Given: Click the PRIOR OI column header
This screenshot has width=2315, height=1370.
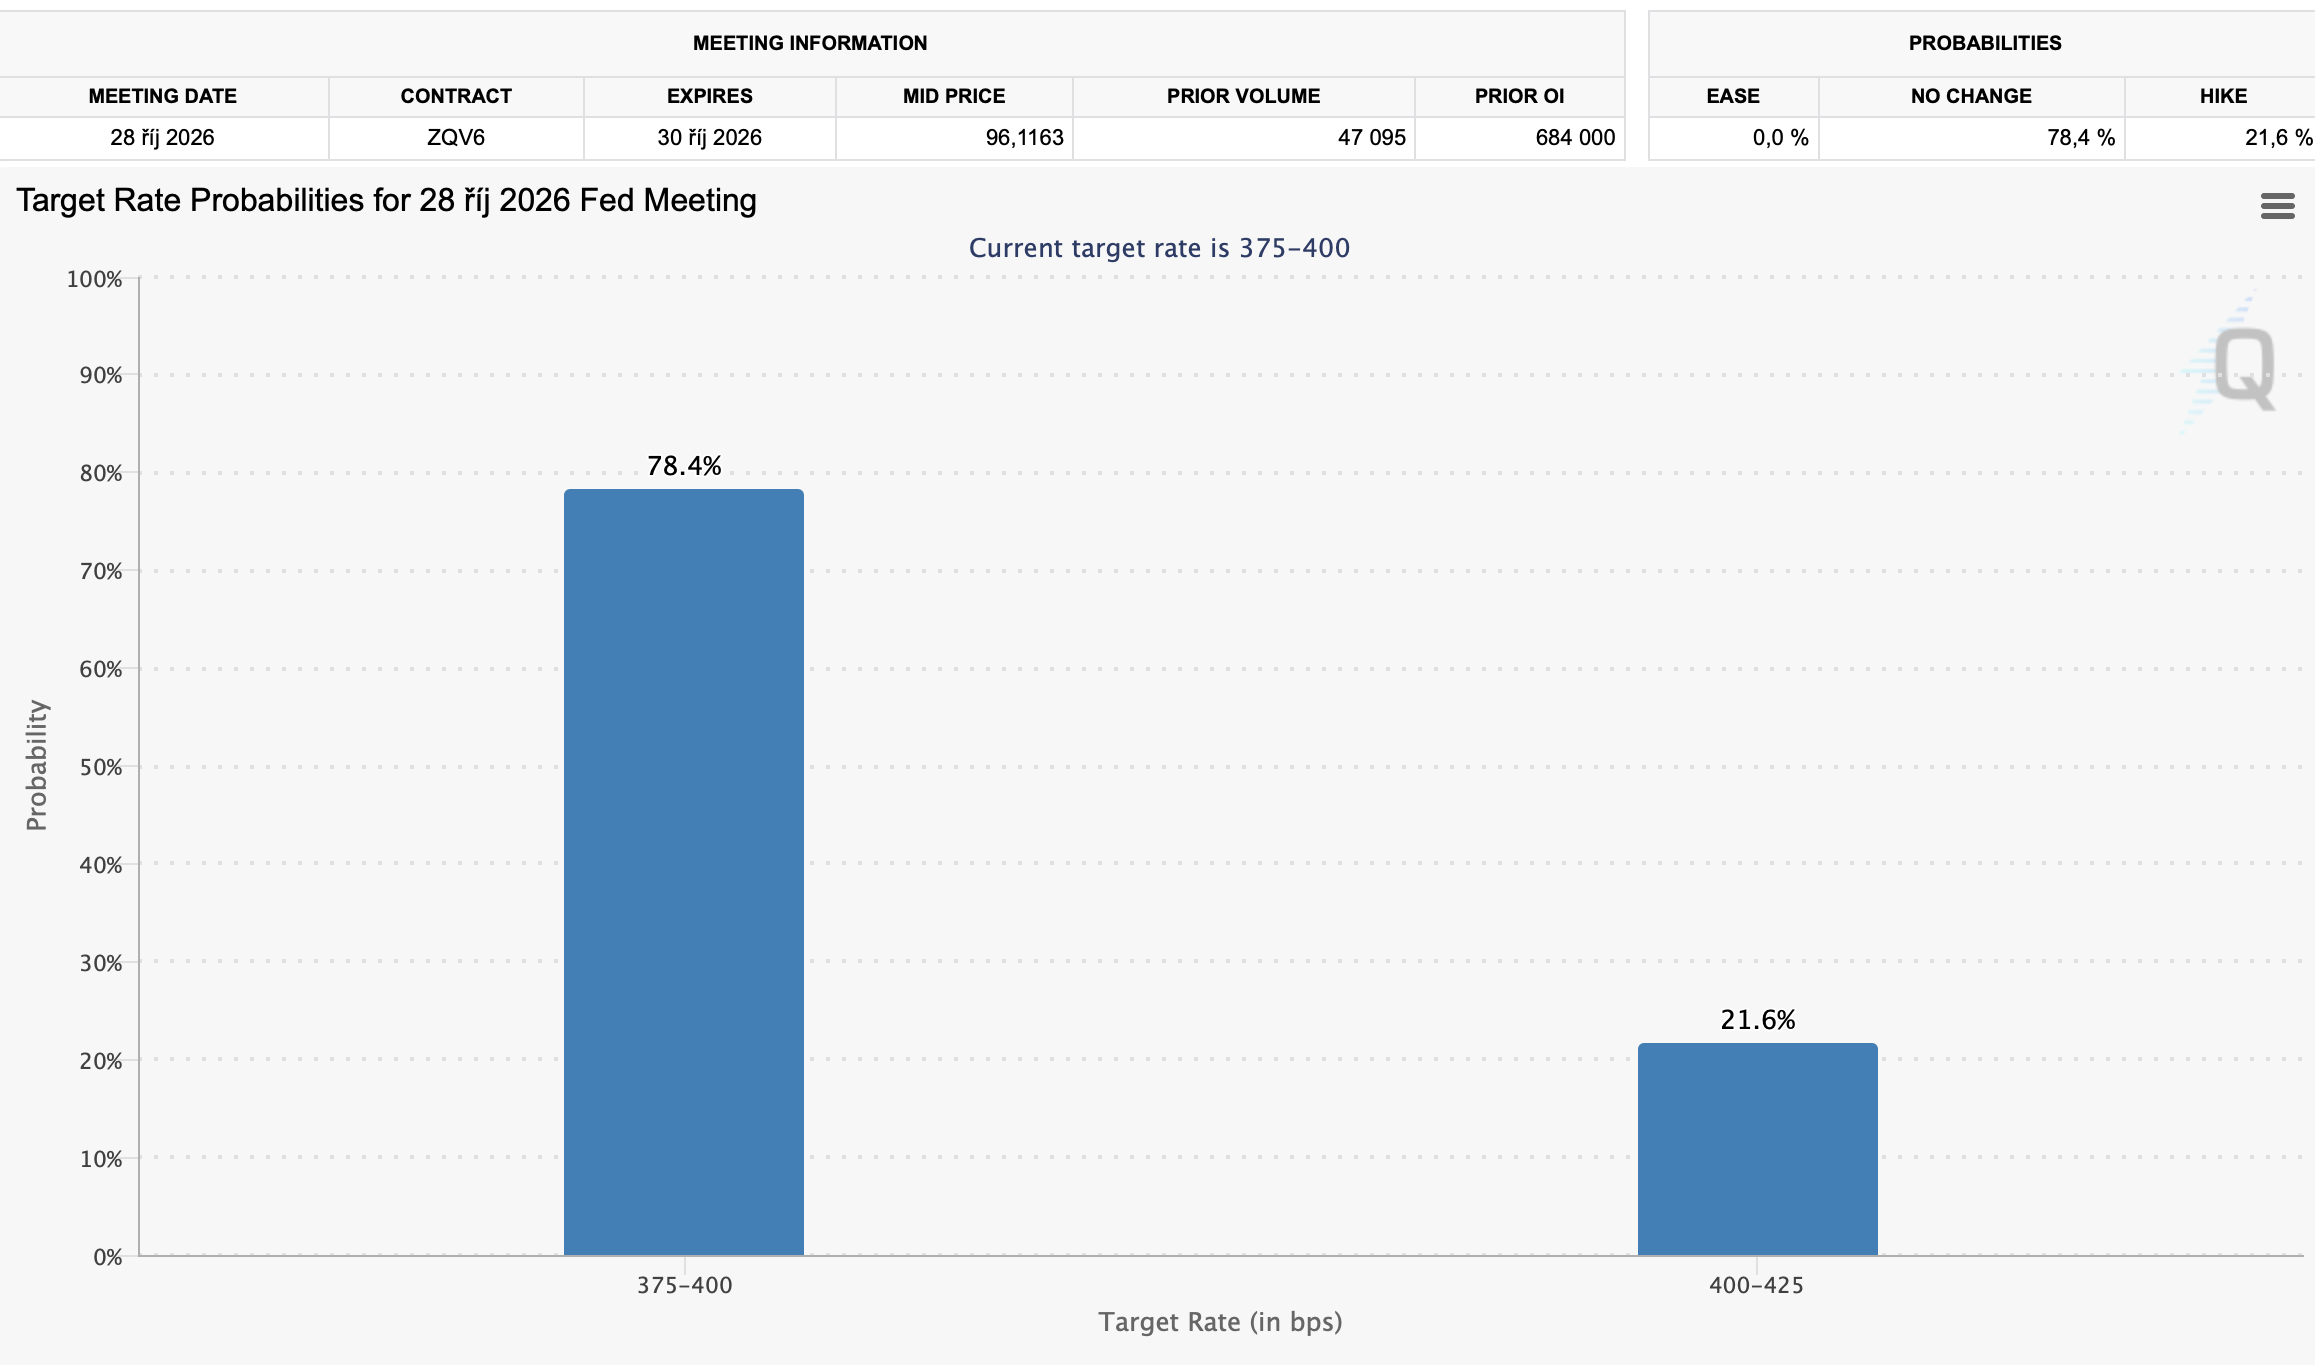Looking at the screenshot, I should 1519,96.
